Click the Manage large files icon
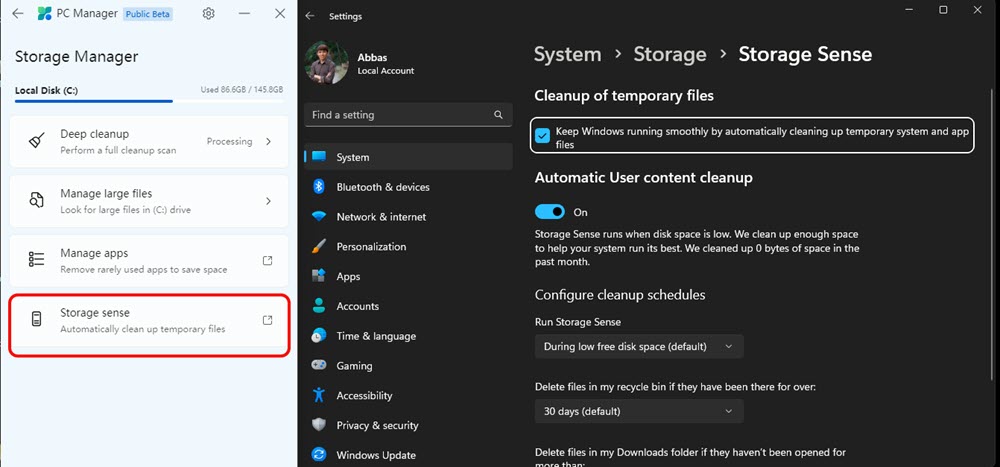 (x=36, y=200)
